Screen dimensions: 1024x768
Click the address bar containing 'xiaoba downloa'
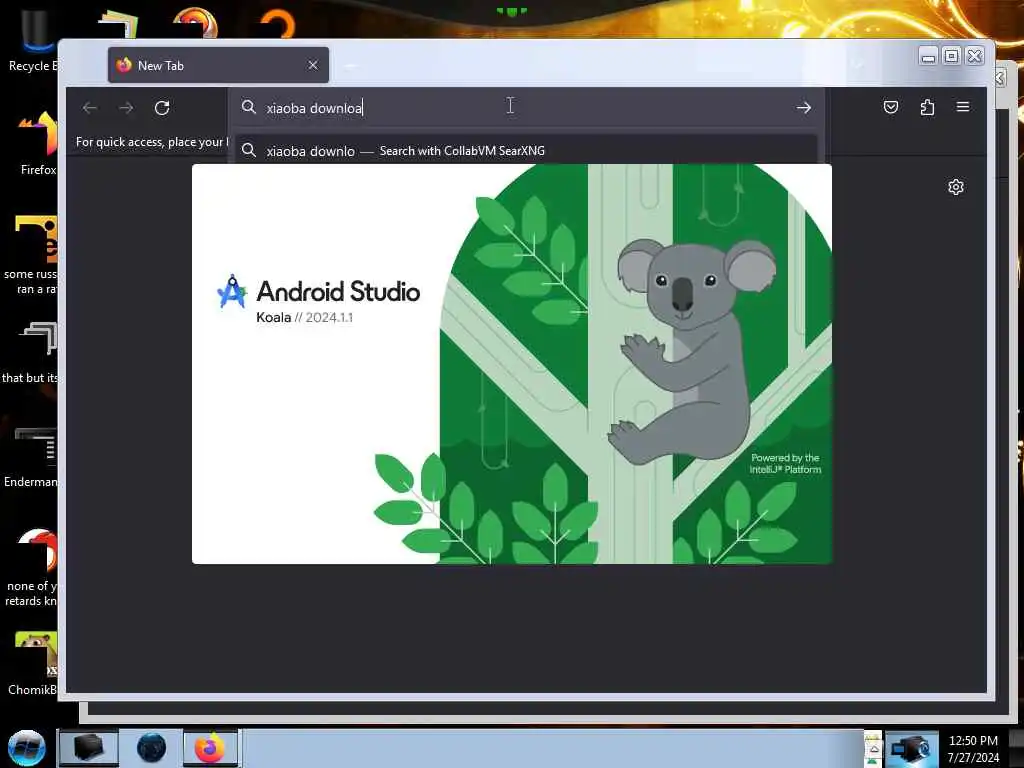click(x=526, y=108)
